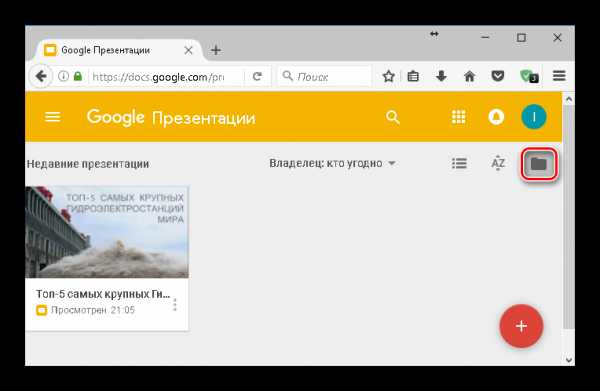Viewport: 600px width, 391px height.
Task: Bookmark this page with the star icon
Action: click(388, 76)
